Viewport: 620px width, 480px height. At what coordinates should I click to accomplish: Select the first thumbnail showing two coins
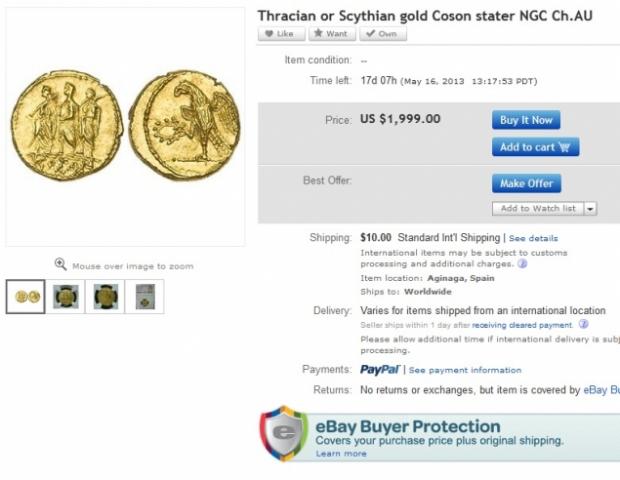25,297
